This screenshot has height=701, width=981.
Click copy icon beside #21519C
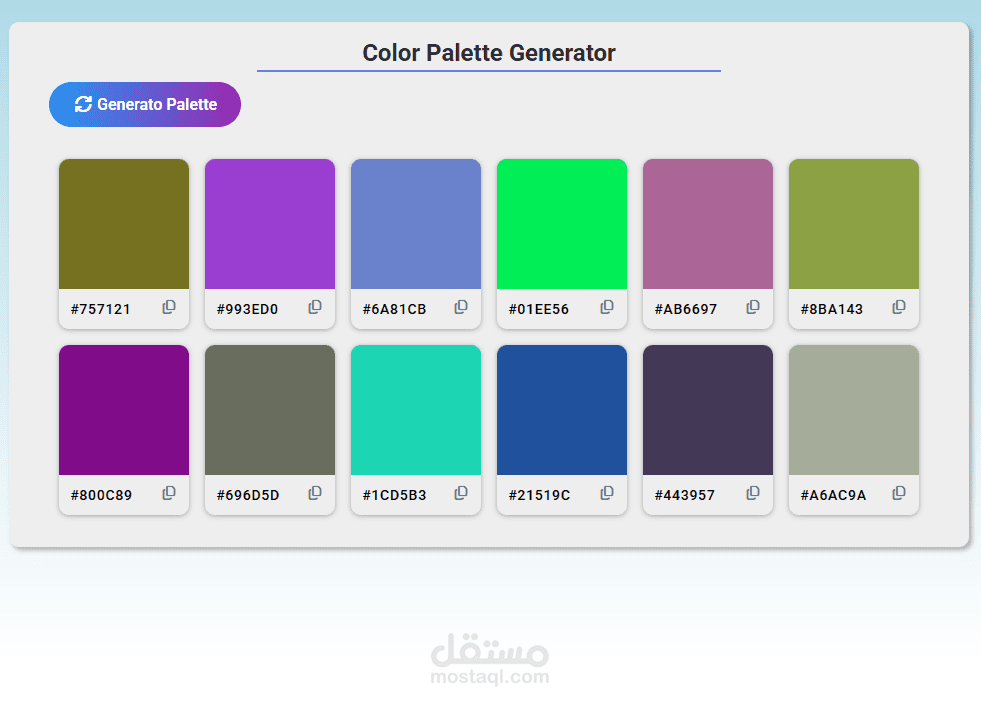(x=607, y=493)
